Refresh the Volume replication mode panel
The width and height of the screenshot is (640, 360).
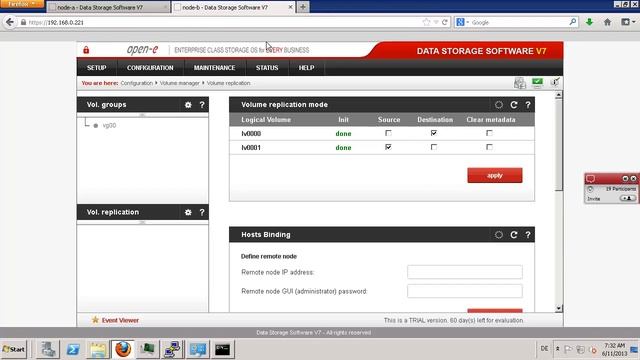coord(513,105)
